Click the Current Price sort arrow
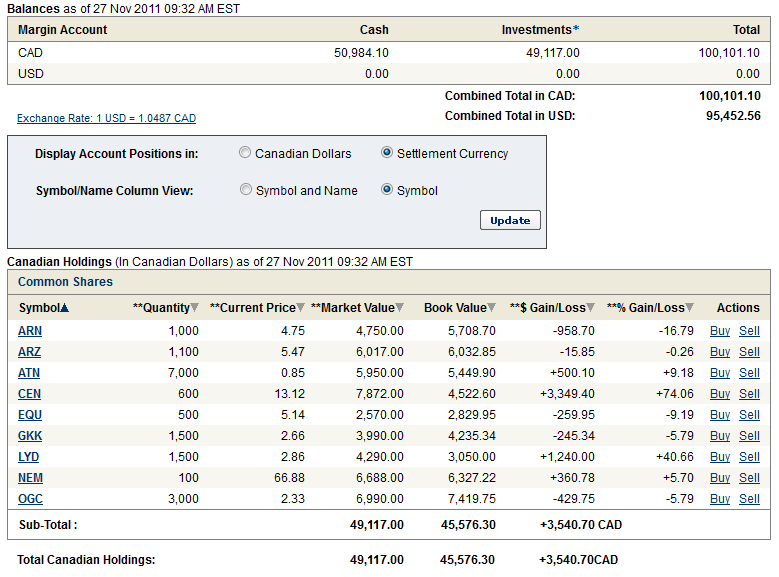779x577 pixels. [302, 308]
